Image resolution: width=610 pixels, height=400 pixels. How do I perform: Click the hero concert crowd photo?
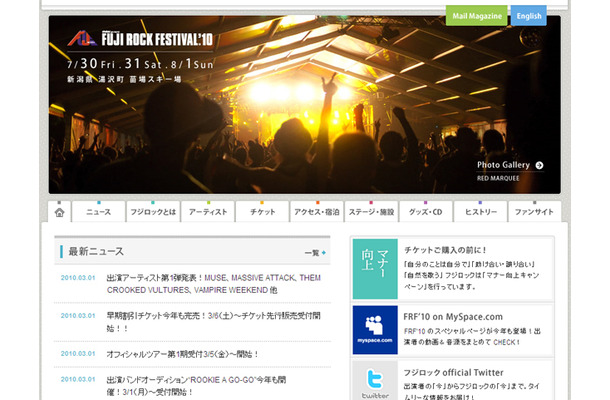tap(305, 104)
